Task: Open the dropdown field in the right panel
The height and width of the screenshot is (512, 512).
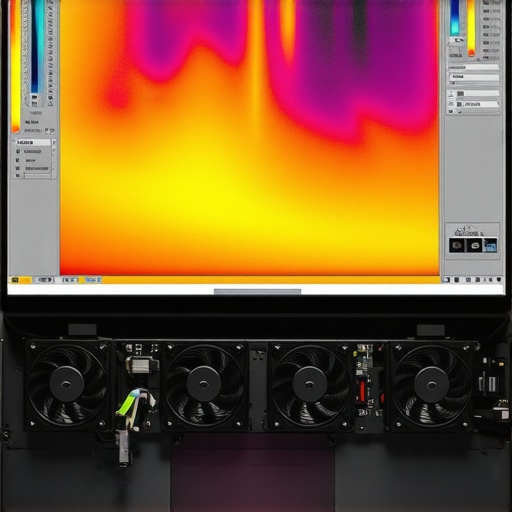Action: pyautogui.click(x=477, y=104)
